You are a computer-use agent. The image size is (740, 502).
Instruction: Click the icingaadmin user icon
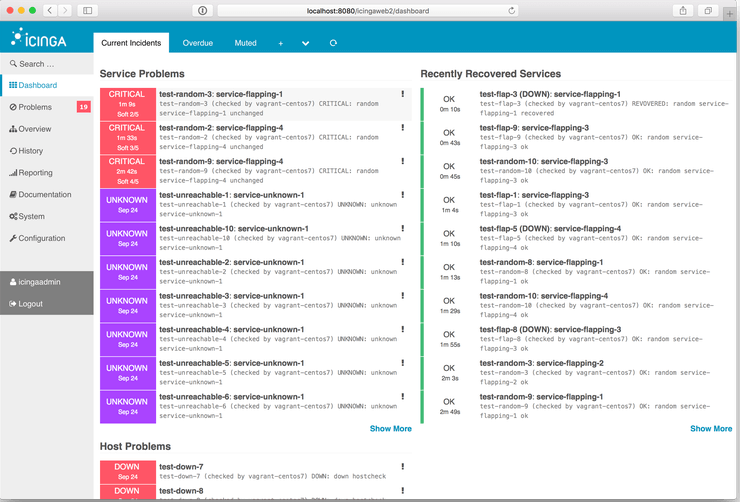pyautogui.click(x=13, y=282)
